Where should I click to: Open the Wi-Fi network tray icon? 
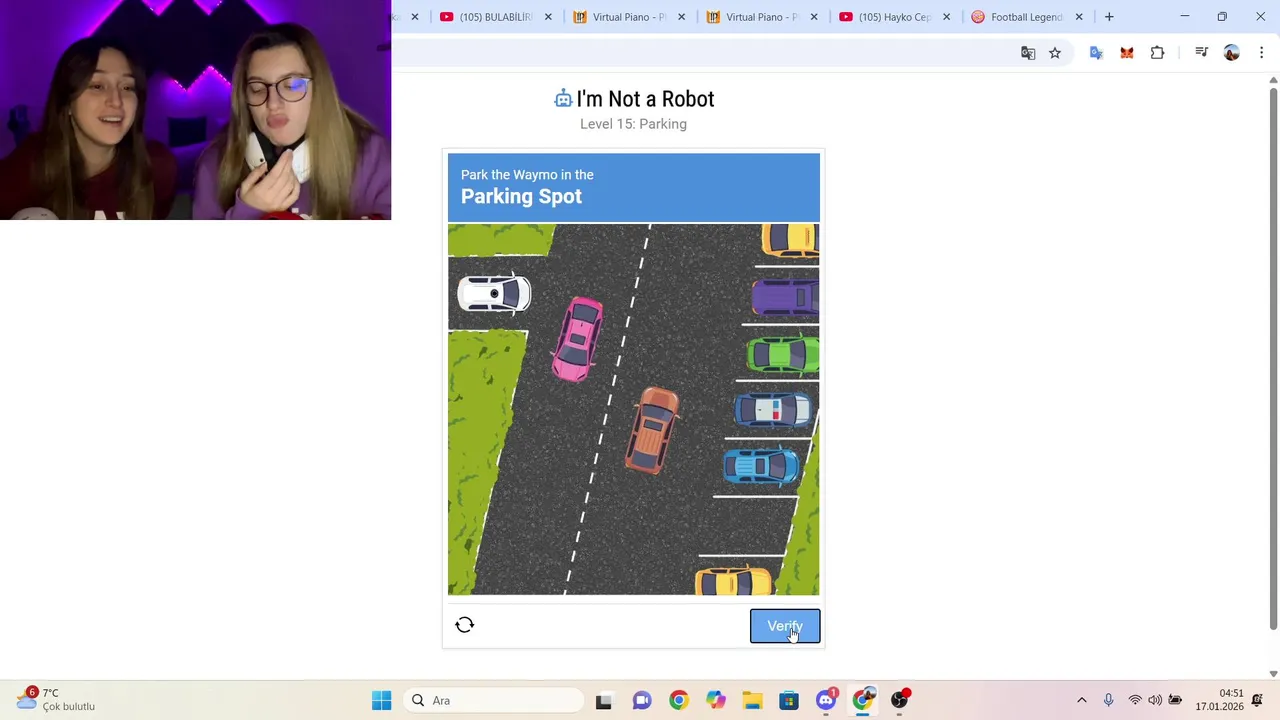point(1135,700)
